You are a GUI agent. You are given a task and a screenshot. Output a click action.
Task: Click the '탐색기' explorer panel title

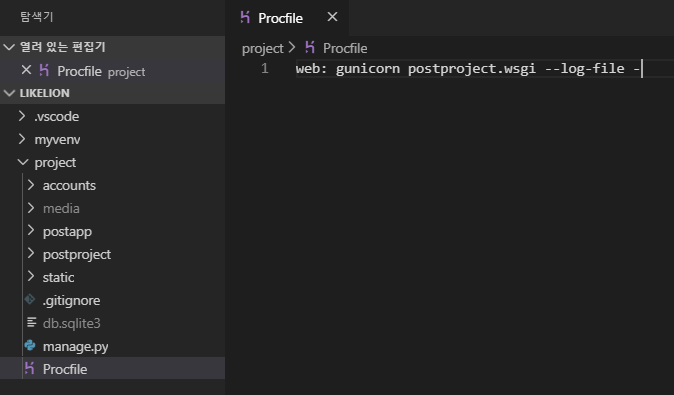(x=37, y=17)
